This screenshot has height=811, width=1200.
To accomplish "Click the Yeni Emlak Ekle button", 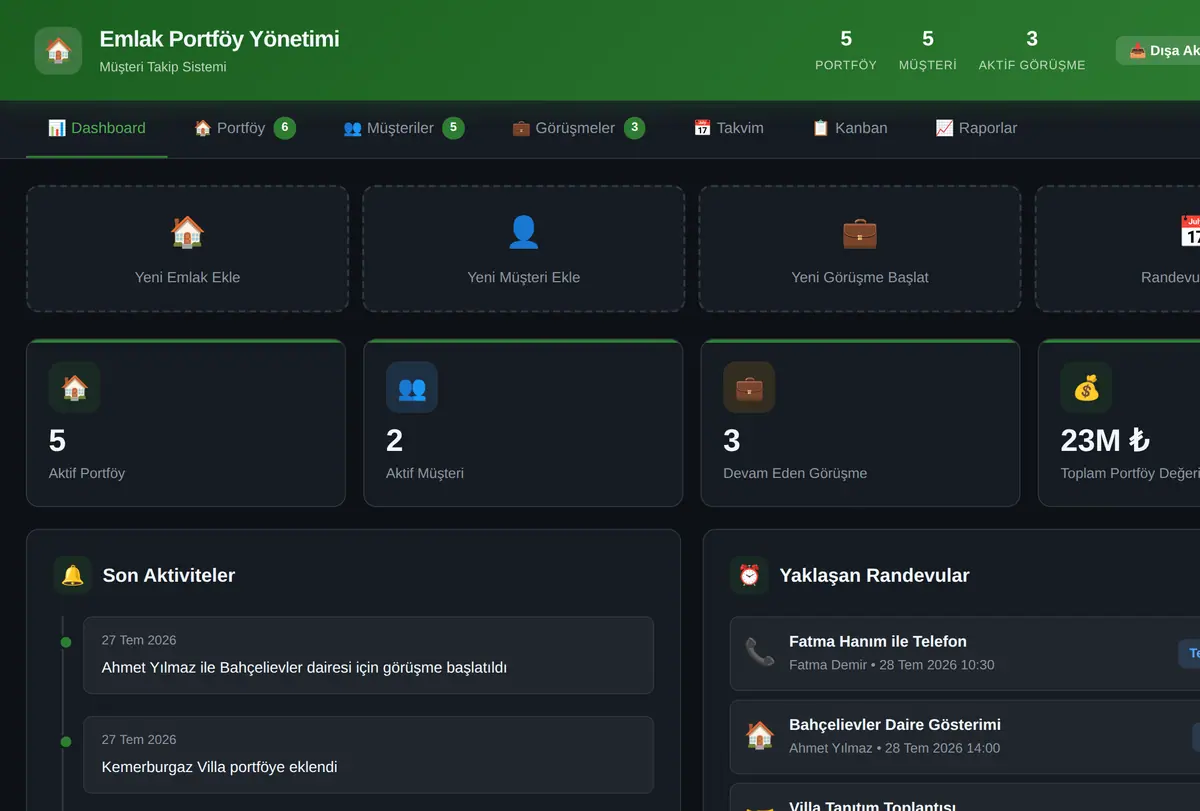I will tap(187, 248).
